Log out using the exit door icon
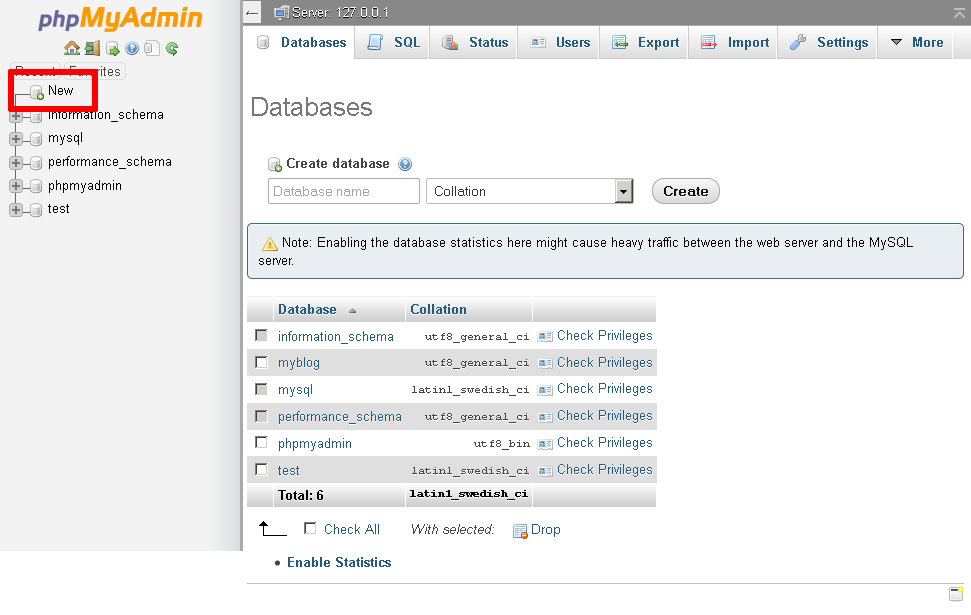The image size is (971, 615). coord(91,48)
